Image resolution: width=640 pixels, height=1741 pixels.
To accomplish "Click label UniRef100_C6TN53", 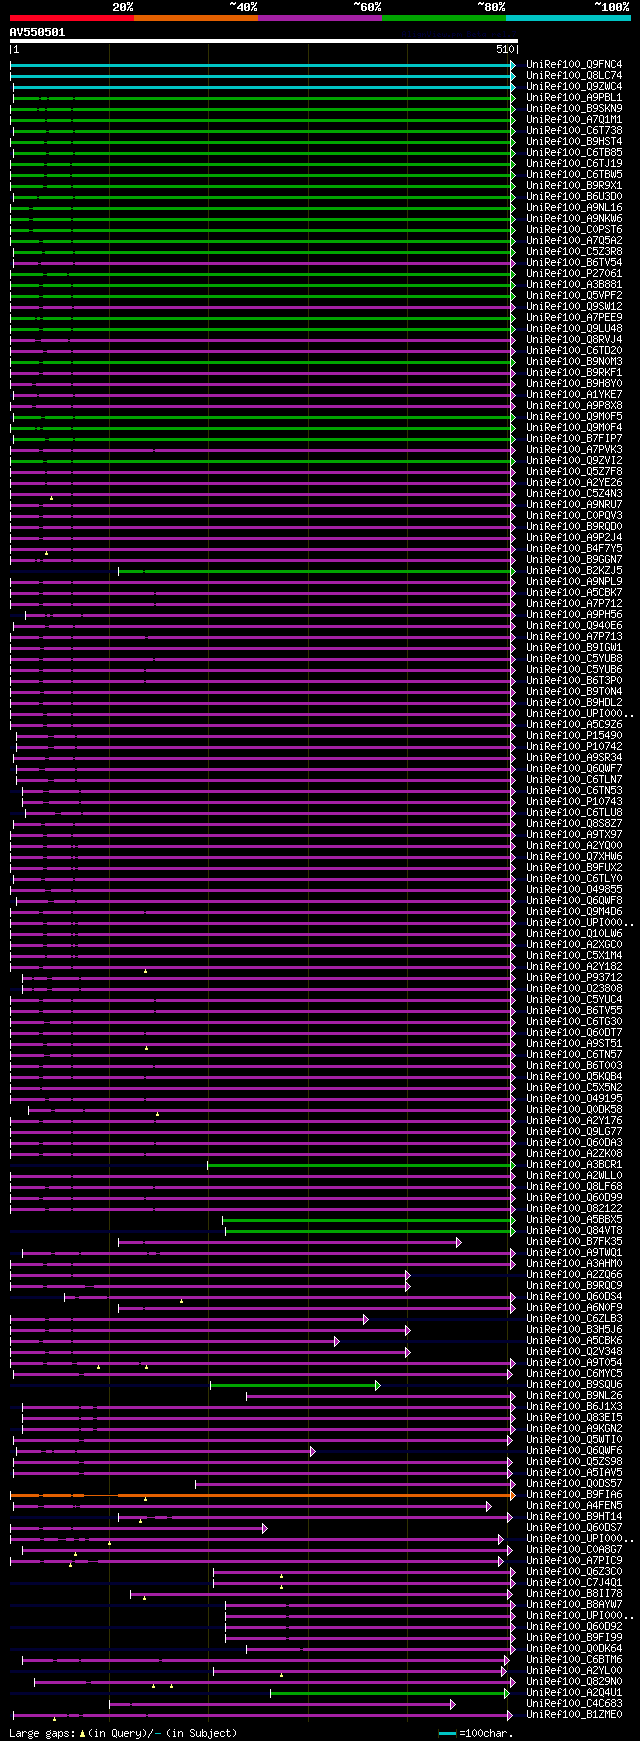I will coord(574,791).
